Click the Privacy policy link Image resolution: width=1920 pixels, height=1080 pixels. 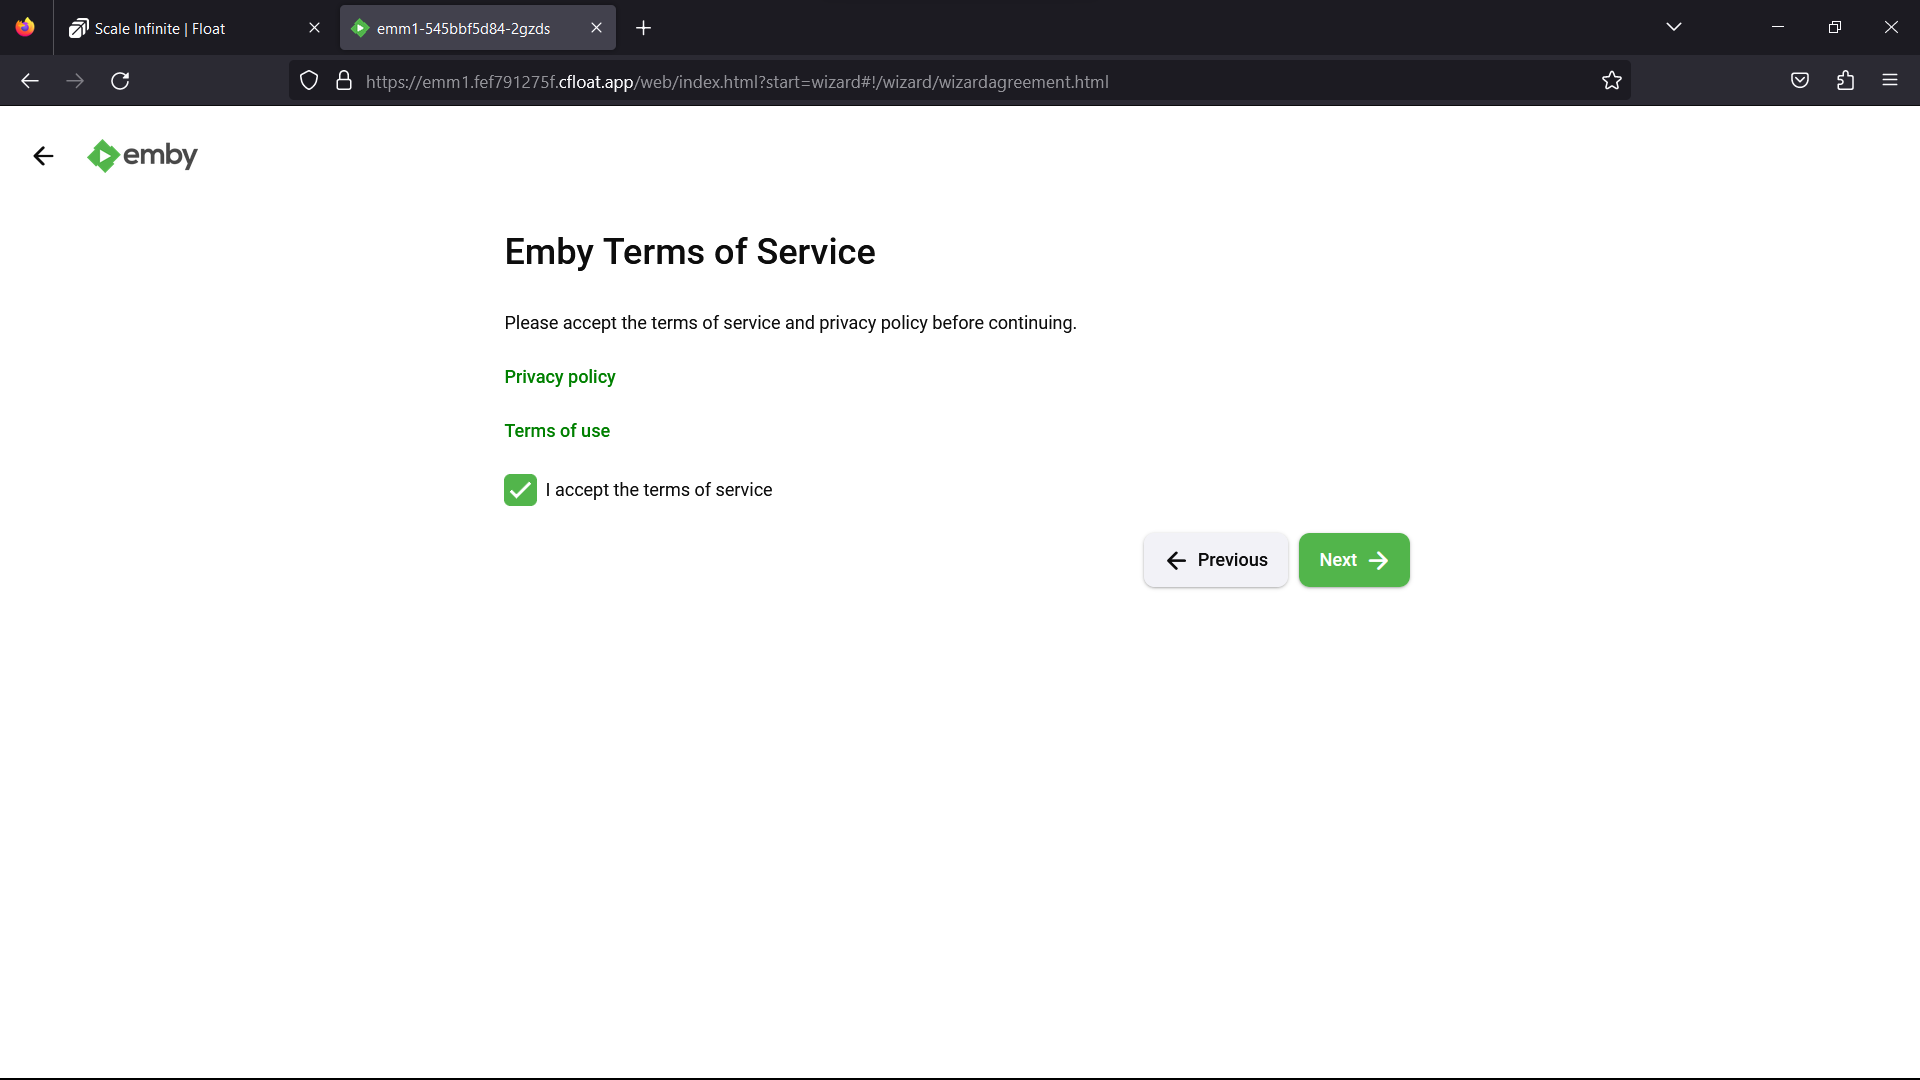tap(560, 377)
